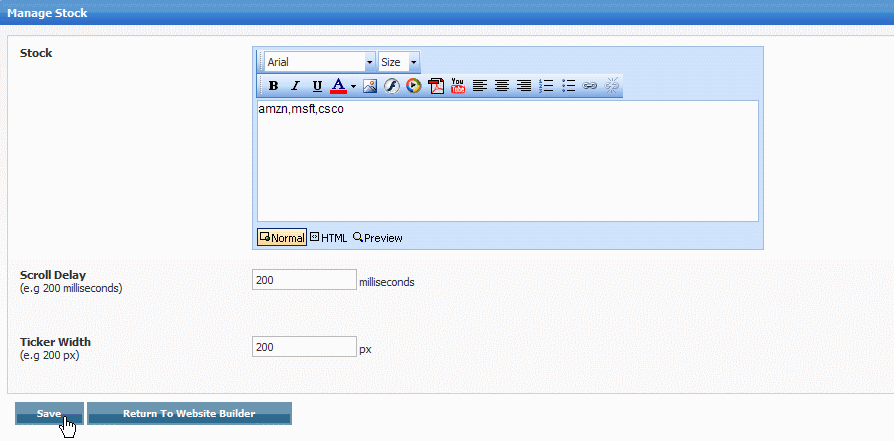
Task: Switch to Normal editing mode
Action: pyautogui.click(x=282, y=237)
